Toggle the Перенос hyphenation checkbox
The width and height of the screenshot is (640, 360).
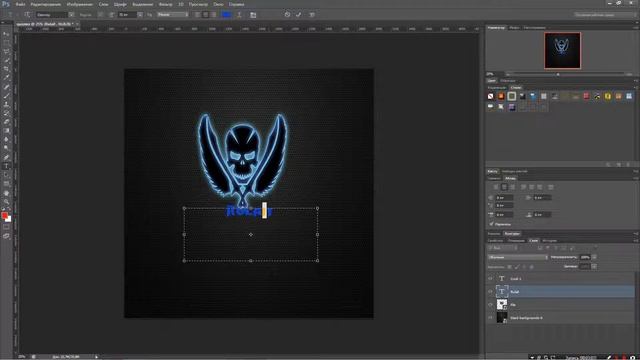click(x=491, y=224)
